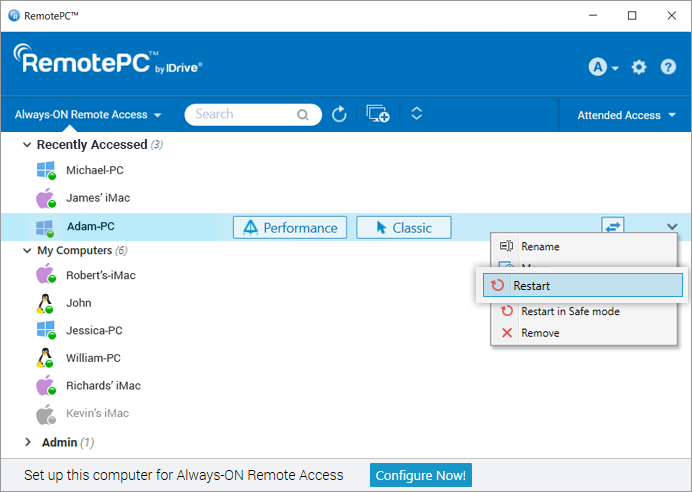Image resolution: width=692 pixels, height=492 pixels.
Task: Click the Windows icon beside Jessica-PC
Action: [x=46, y=331]
